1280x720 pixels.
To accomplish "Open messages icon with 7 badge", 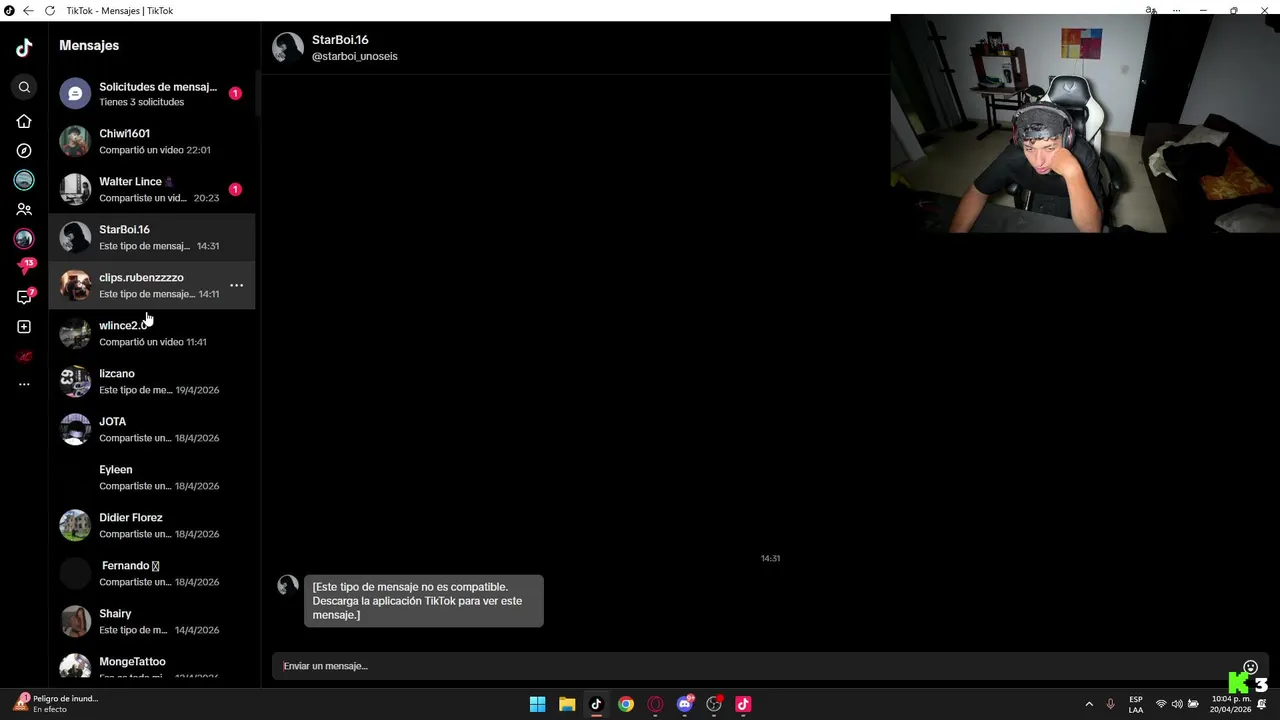I will point(24,297).
